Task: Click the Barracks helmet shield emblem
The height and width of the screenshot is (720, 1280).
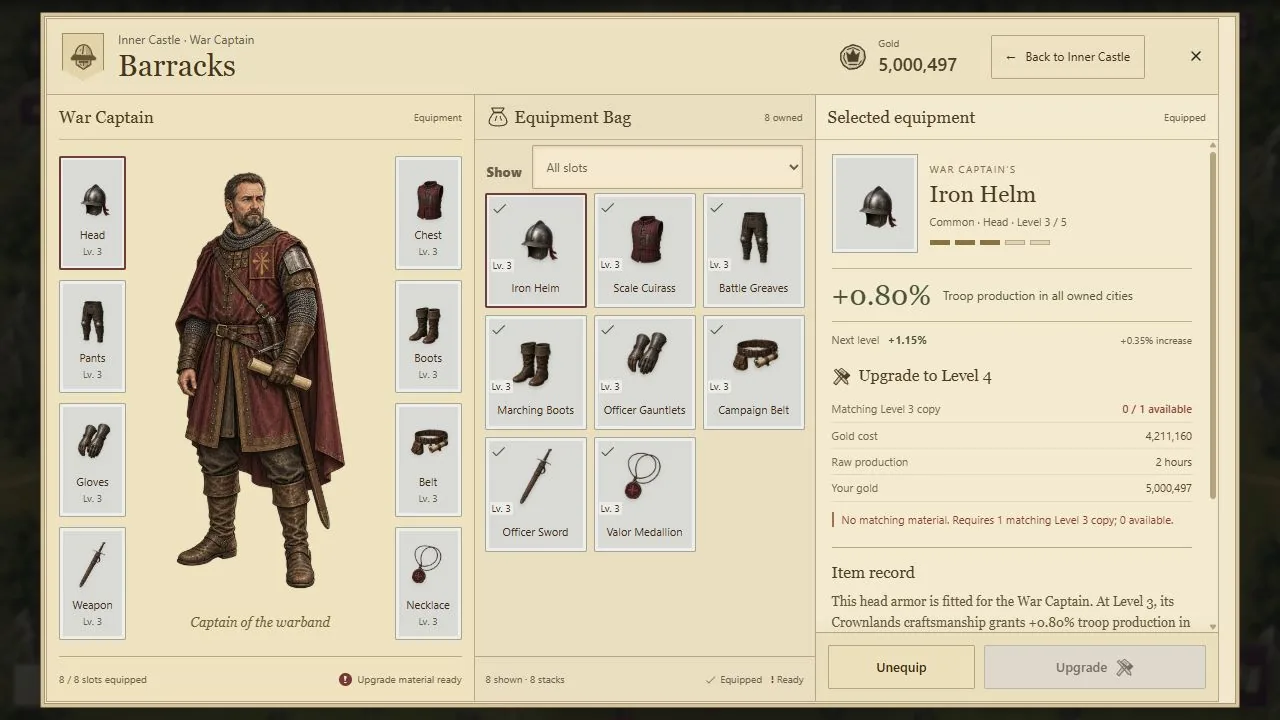Action: tap(83, 56)
